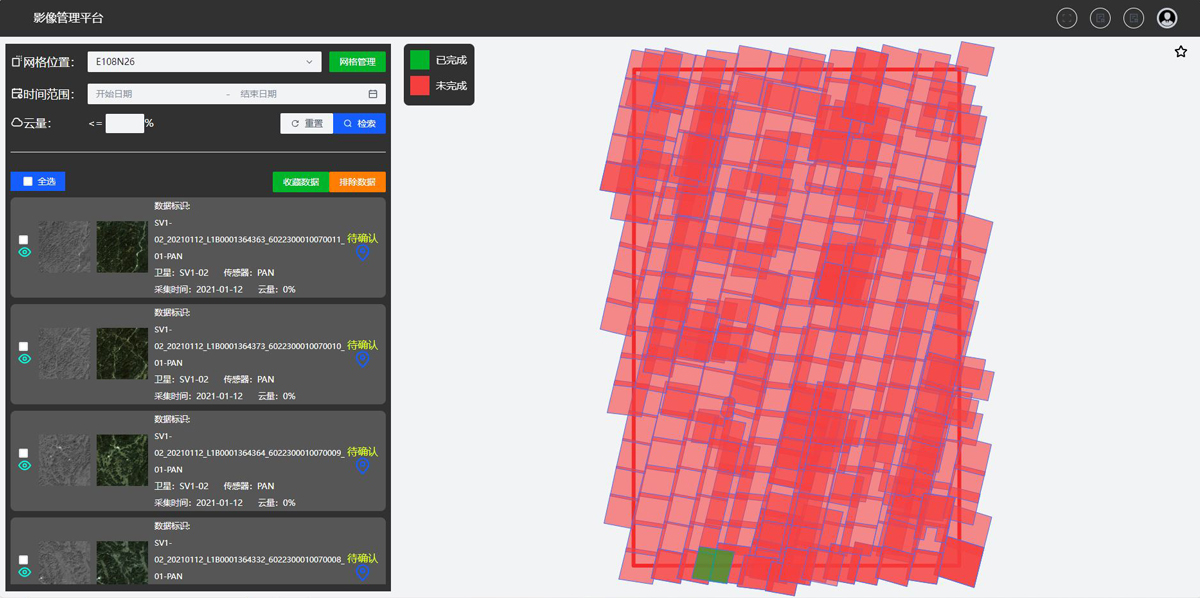The height and width of the screenshot is (598, 1200).
Task: Expand the E108N26 grid location dropdown
Action: tap(204, 62)
